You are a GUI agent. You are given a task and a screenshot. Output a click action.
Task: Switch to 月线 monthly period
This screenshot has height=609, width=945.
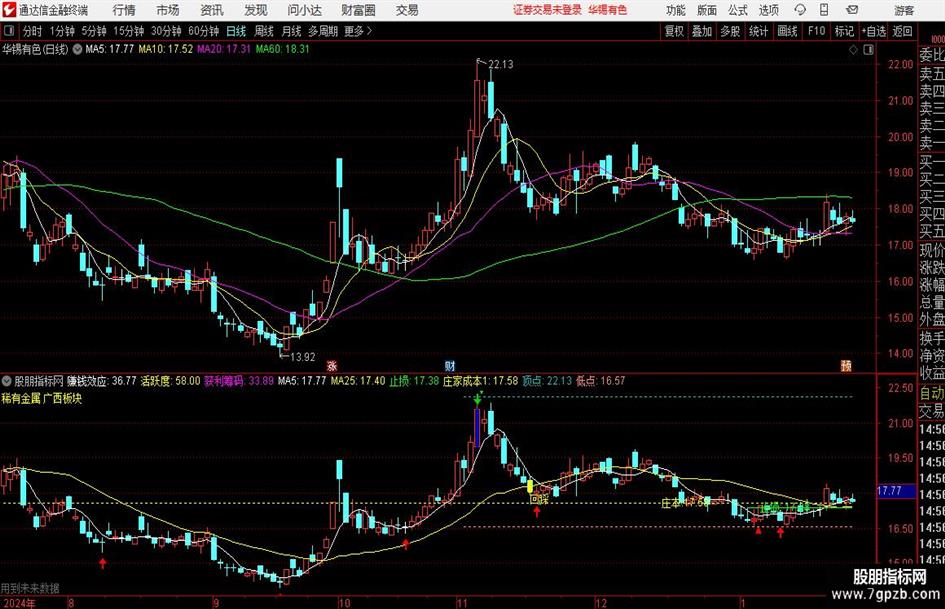291,31
